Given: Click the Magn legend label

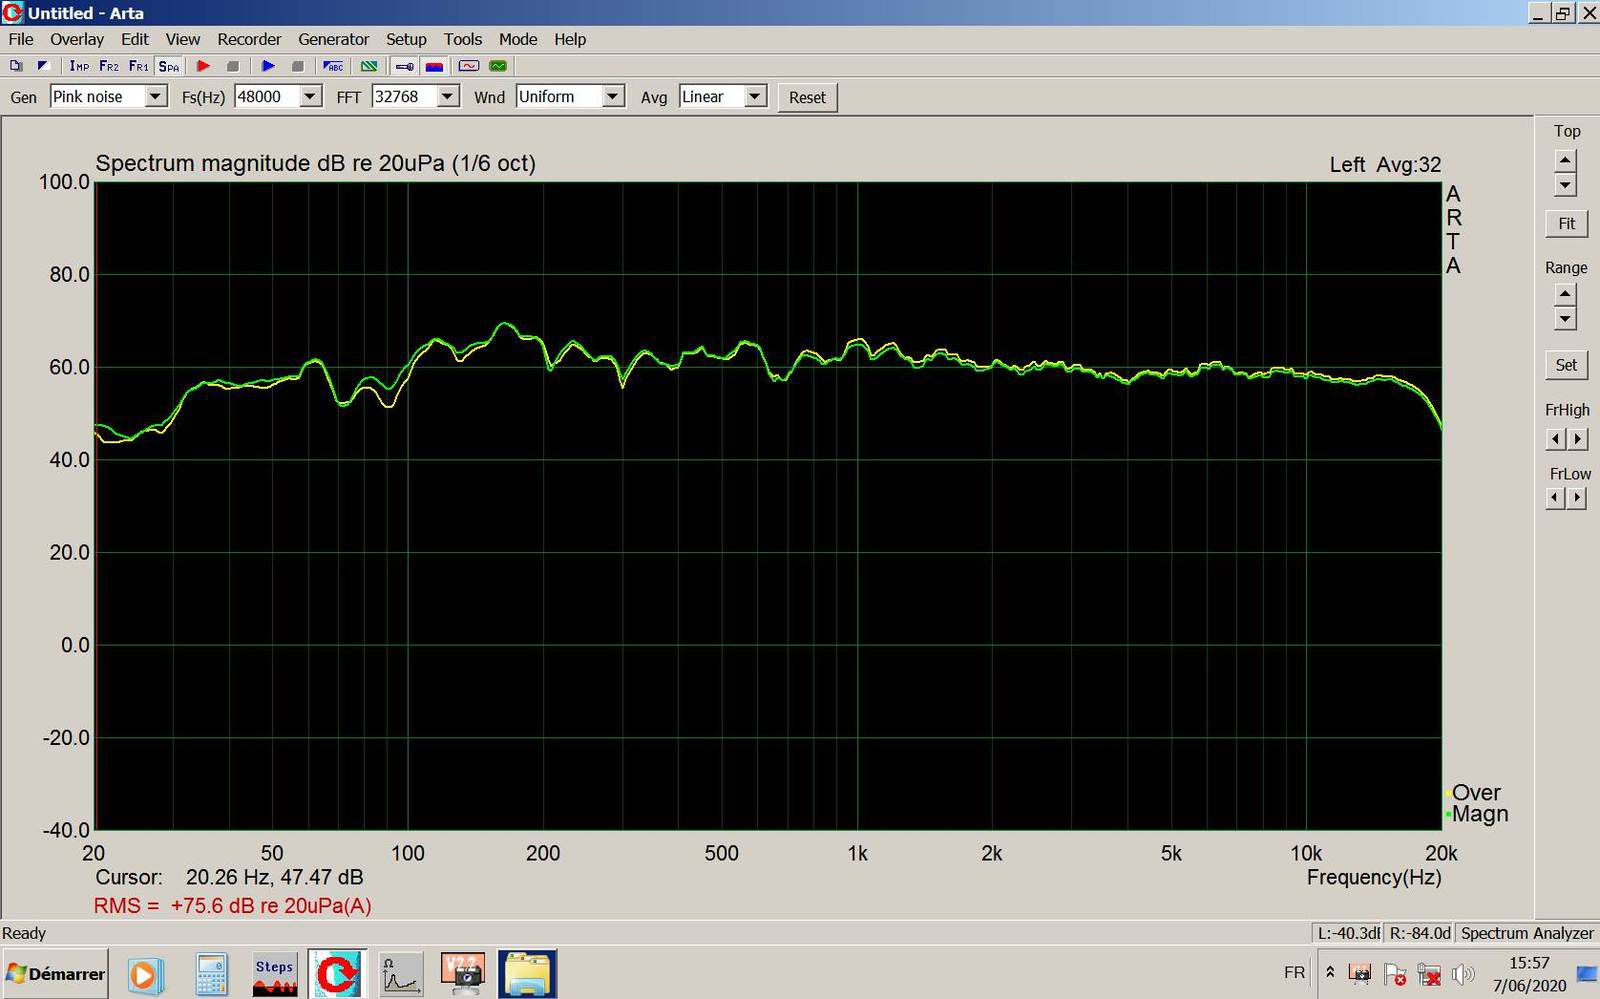Looking at the screenshot, I should (1480, 814).
